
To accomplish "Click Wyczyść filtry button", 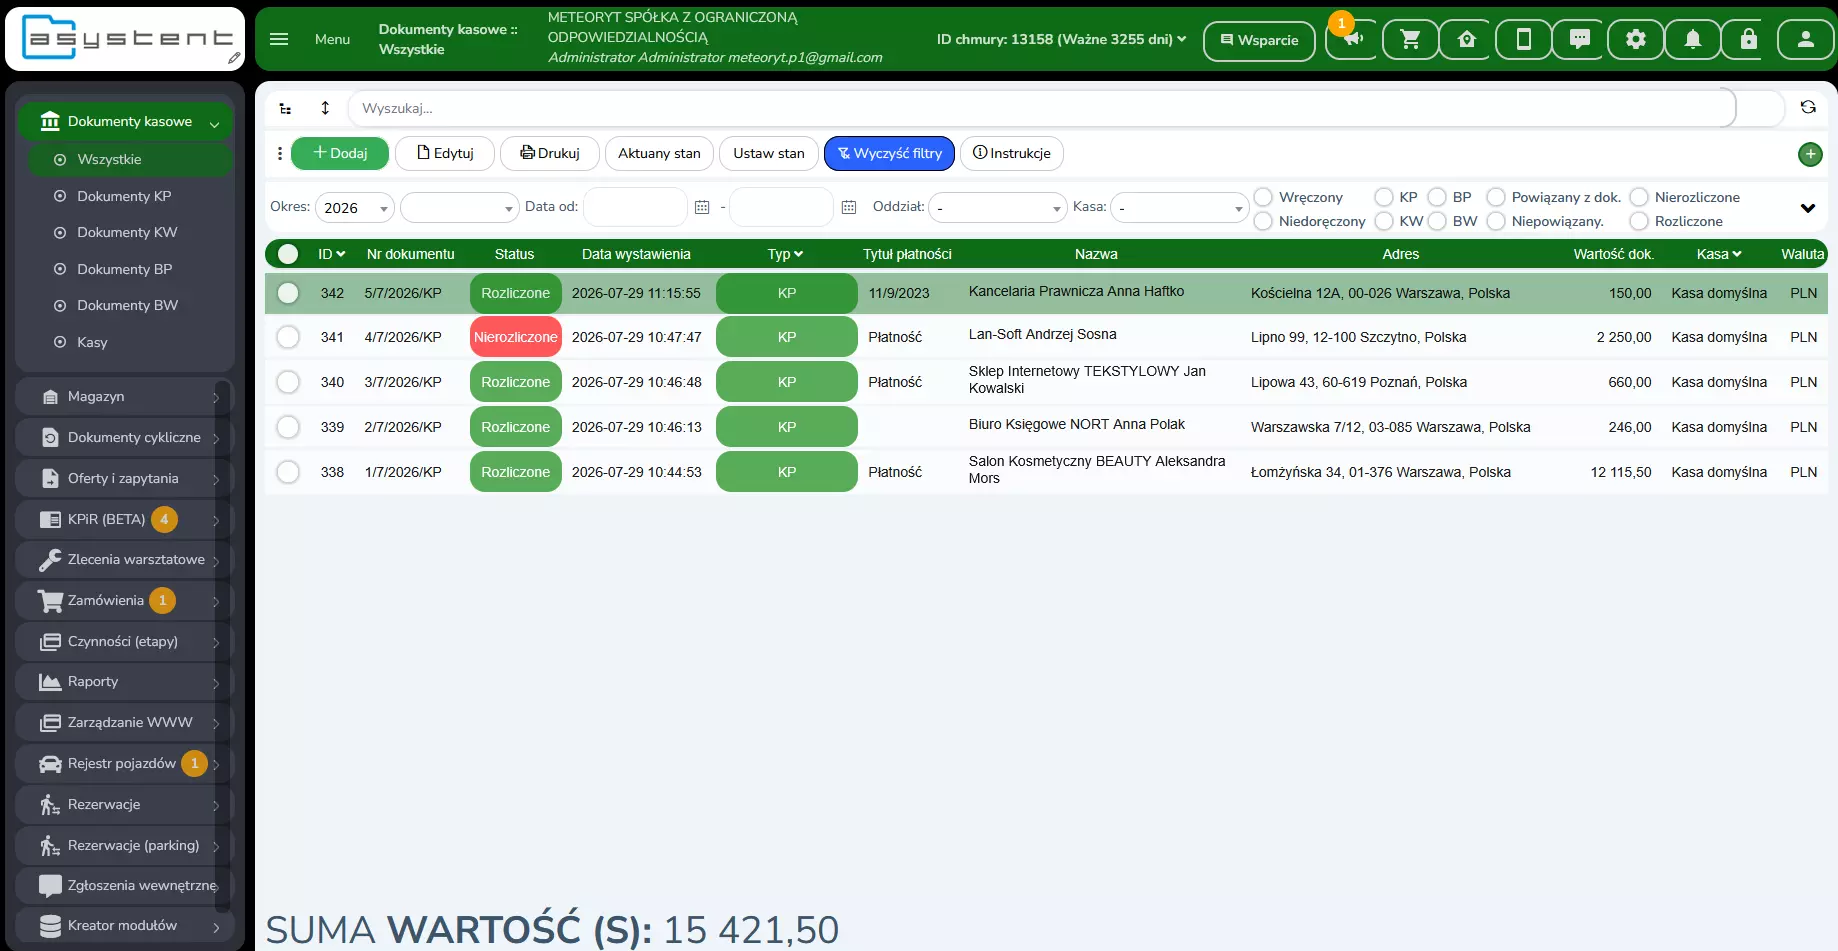I will [889, 153].
